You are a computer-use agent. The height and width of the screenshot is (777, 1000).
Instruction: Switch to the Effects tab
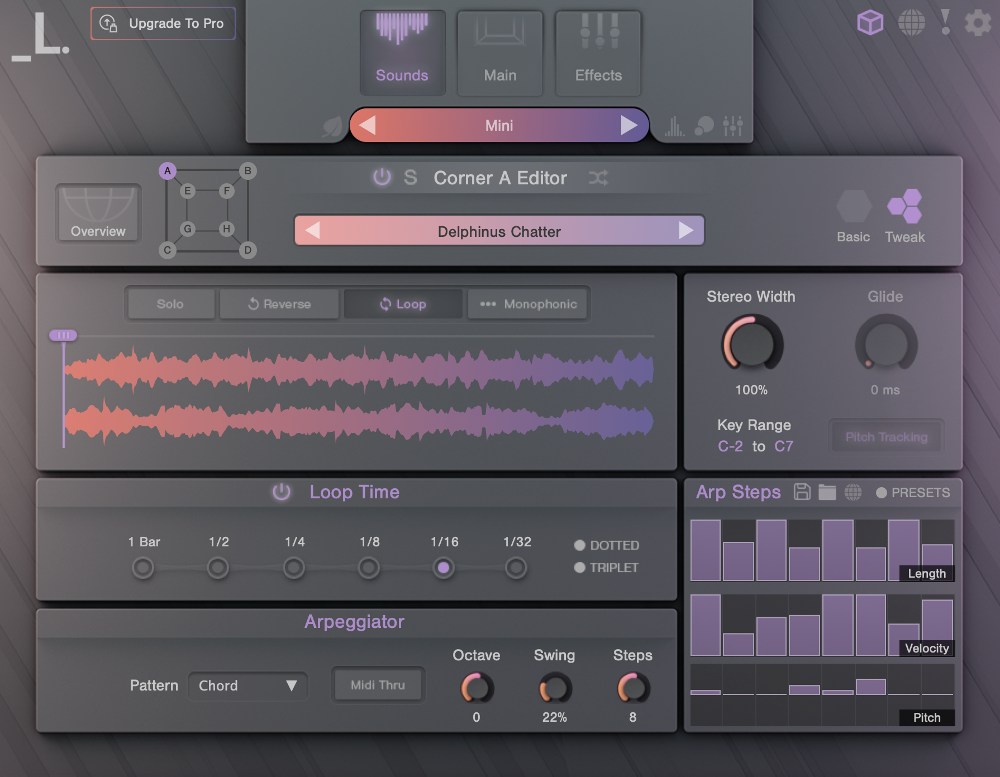click(x=597, y=52)
